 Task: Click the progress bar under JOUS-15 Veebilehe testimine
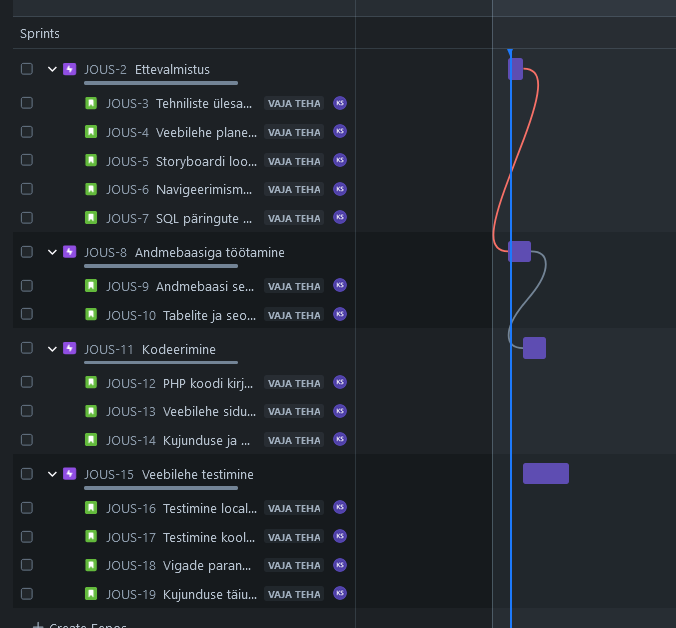tap(161, 488)
